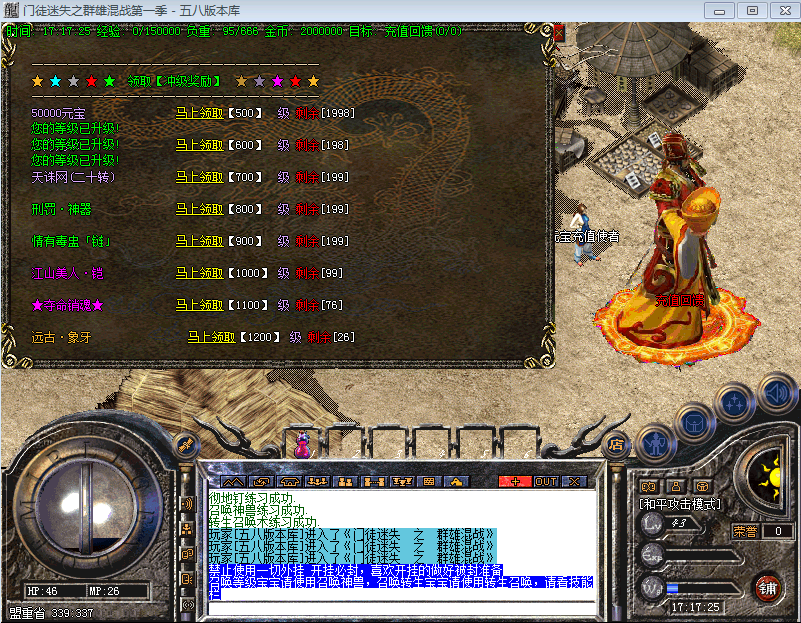Click the 元宝充值使者 NPC
Screen dimensions: 801x623
click(x=583, y=234)
